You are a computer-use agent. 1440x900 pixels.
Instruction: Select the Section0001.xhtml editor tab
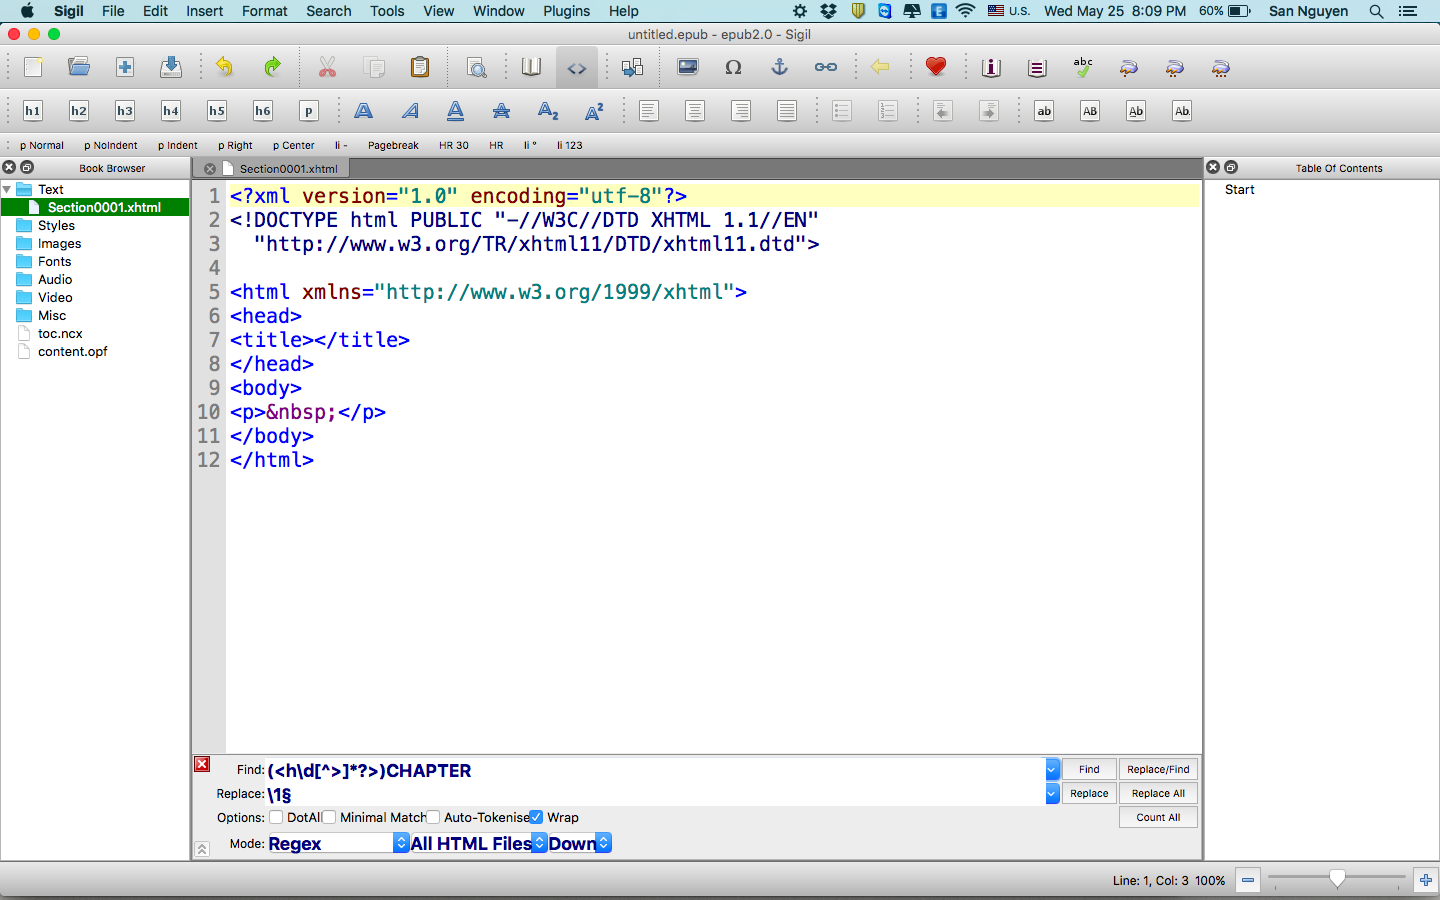tap(288, 168)
